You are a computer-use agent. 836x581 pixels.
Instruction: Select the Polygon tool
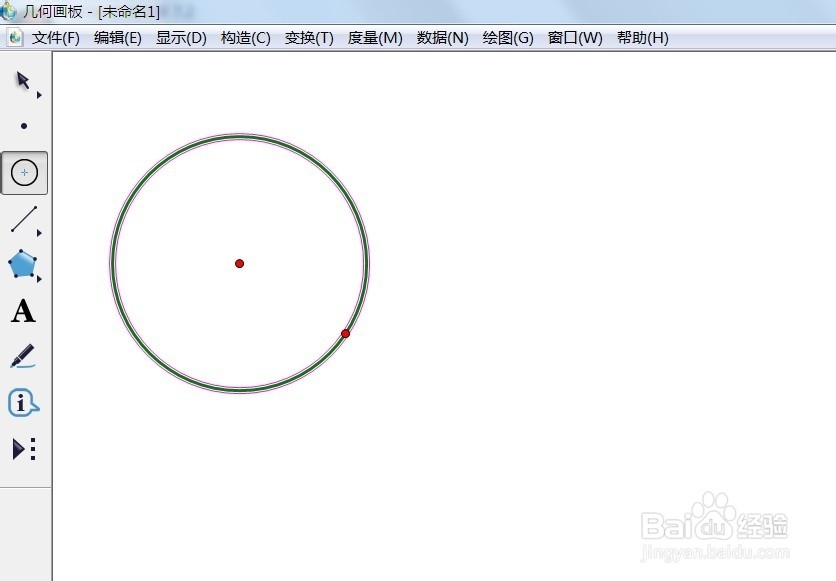(x=22, y=264)
